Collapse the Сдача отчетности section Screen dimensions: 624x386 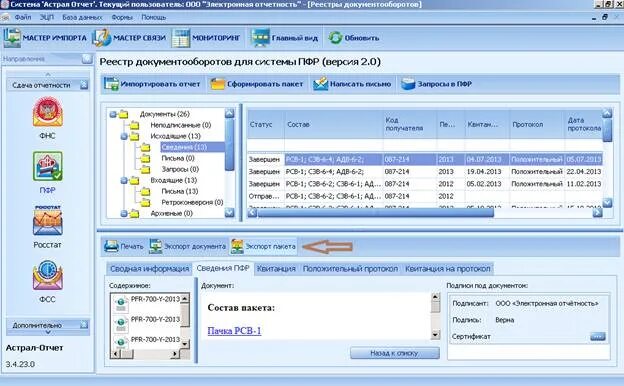(x=84, y=85)
